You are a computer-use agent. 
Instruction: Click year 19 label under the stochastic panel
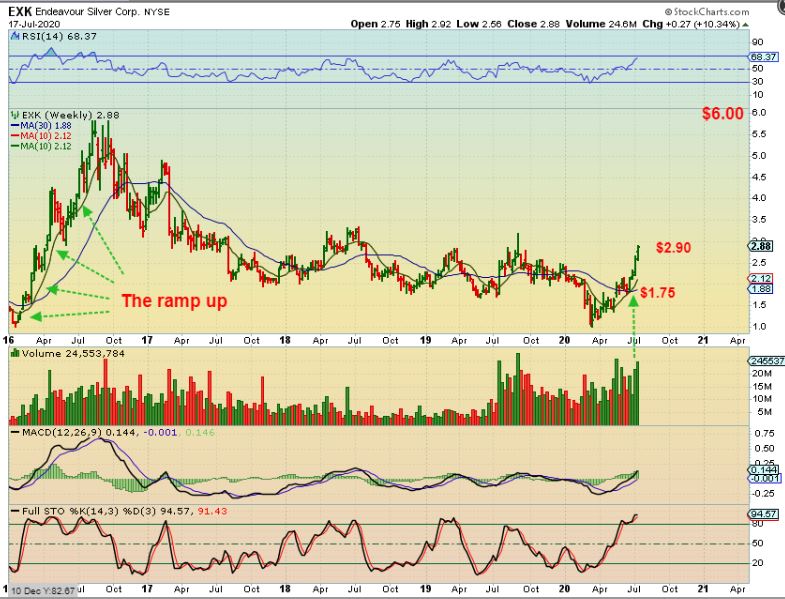[426, 589]
